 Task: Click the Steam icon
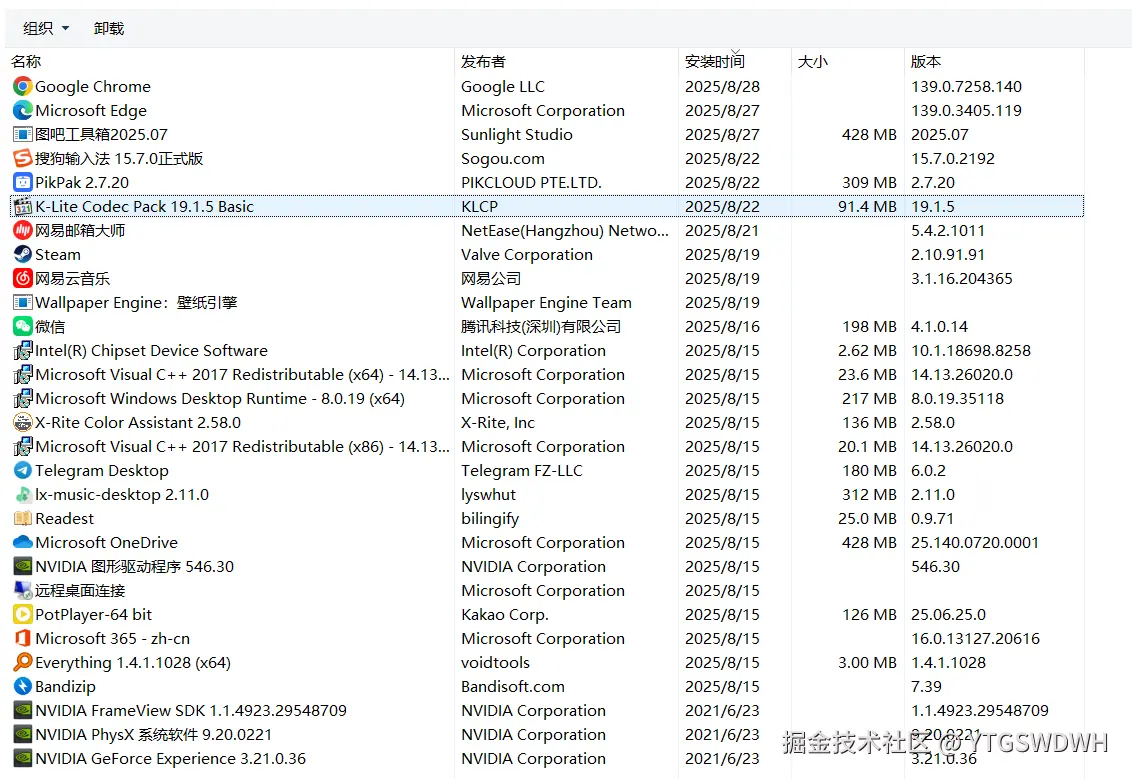click(x=22, y=254)
